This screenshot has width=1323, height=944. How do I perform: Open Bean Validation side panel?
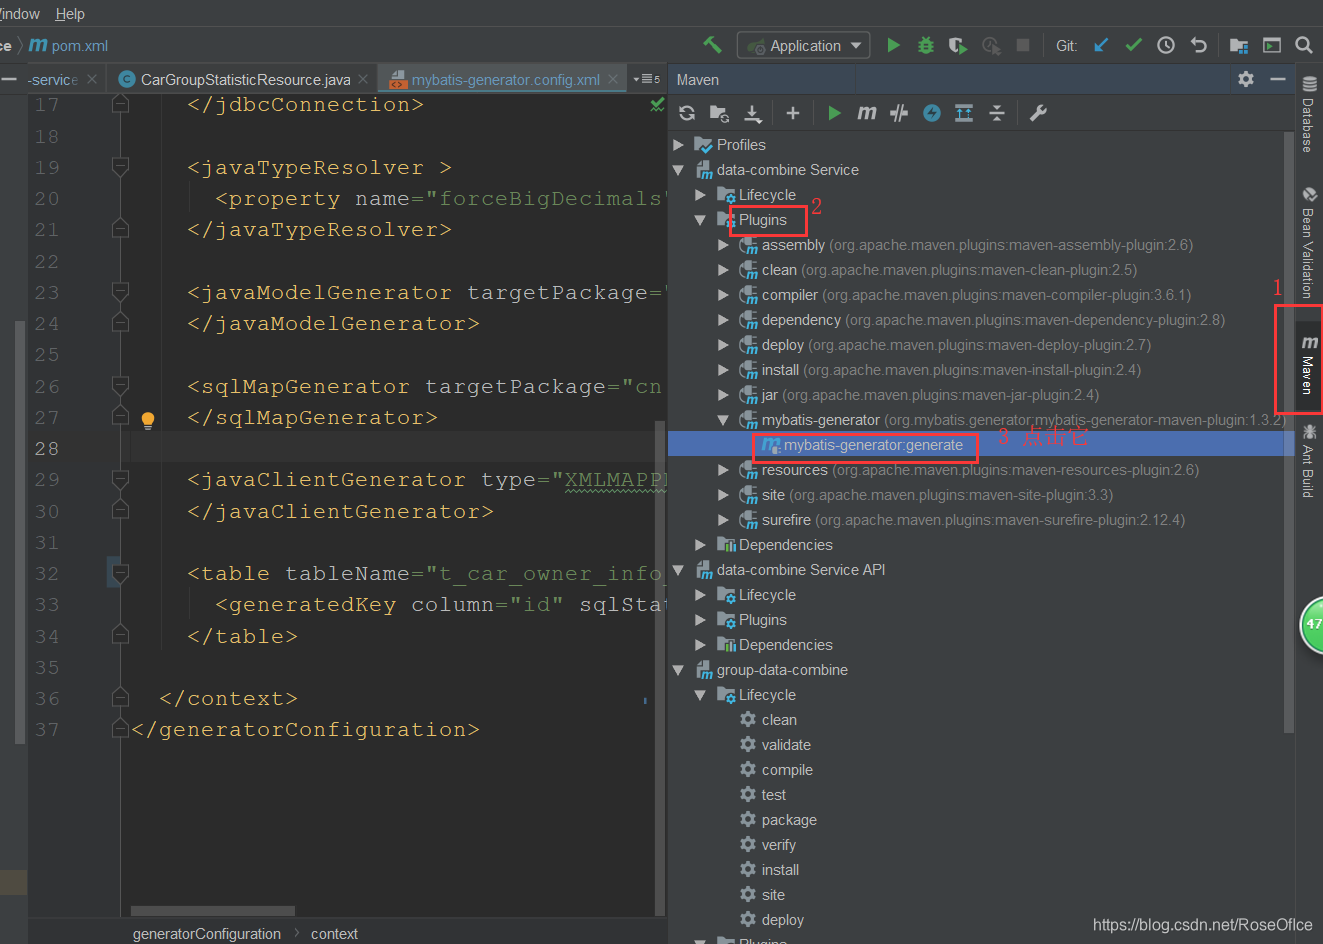(x=1308, y=243)
